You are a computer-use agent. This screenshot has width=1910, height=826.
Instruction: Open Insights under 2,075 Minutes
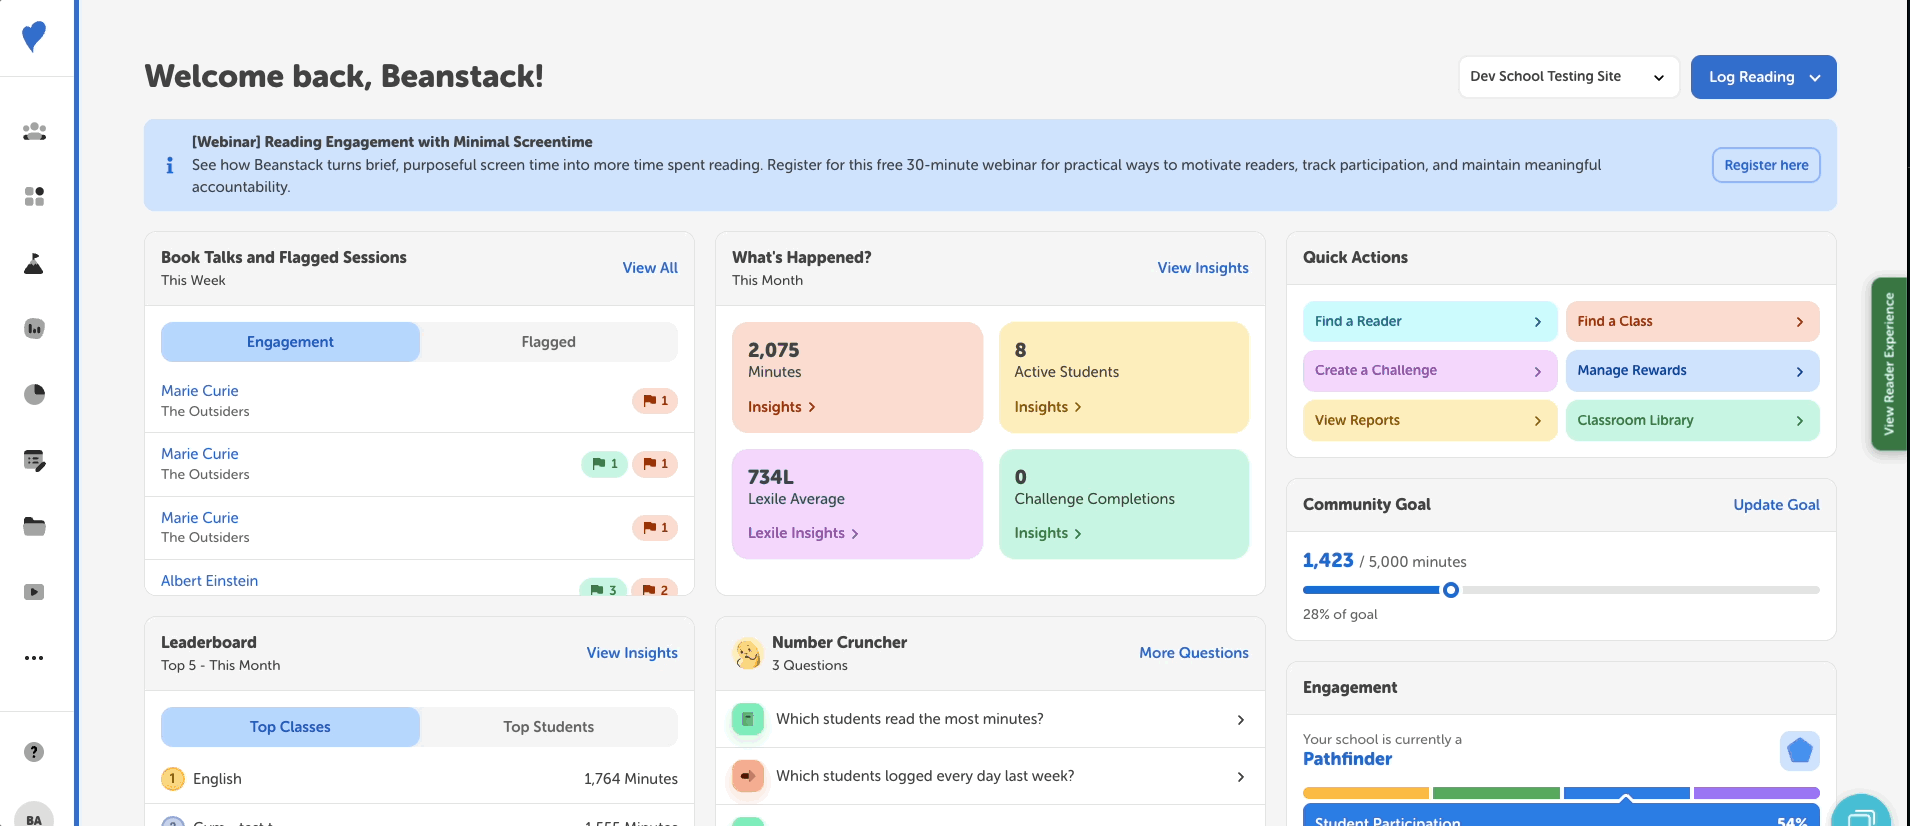click(x=781, y=407)
